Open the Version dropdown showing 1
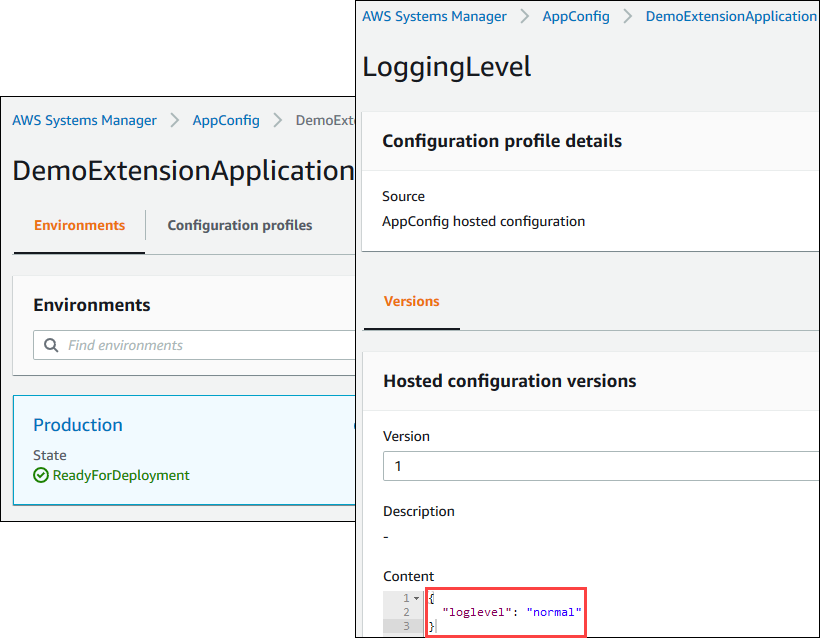Viewport: 820px width, 638px height. 601,466
